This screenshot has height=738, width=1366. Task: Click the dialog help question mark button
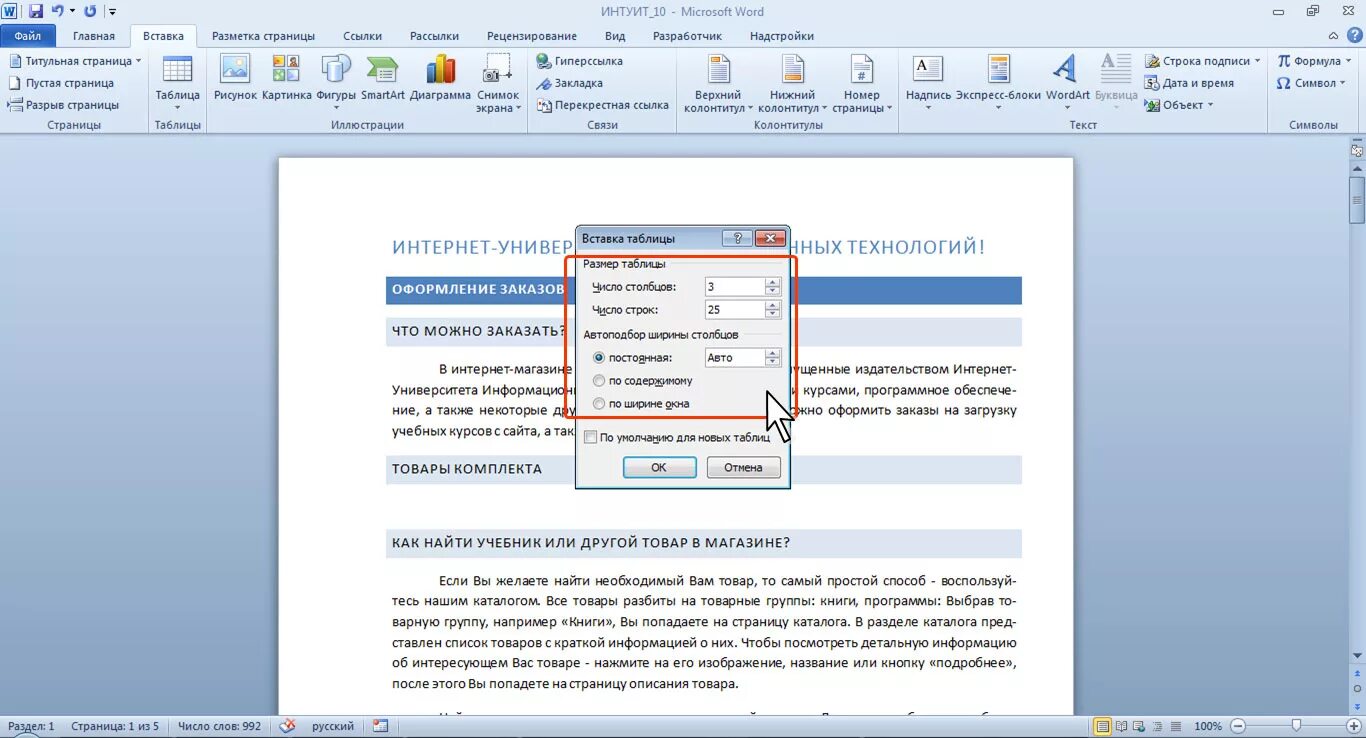coord(737,238)
